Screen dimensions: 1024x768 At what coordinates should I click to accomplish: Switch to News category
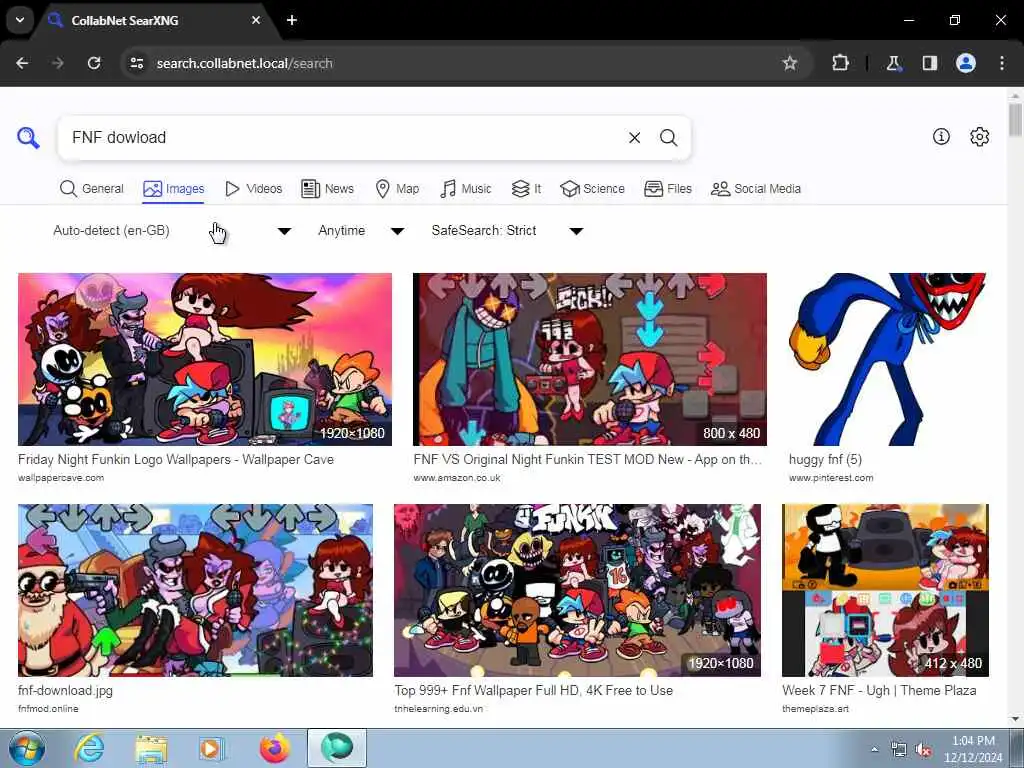pyautogui.click(x=327, y=189)
